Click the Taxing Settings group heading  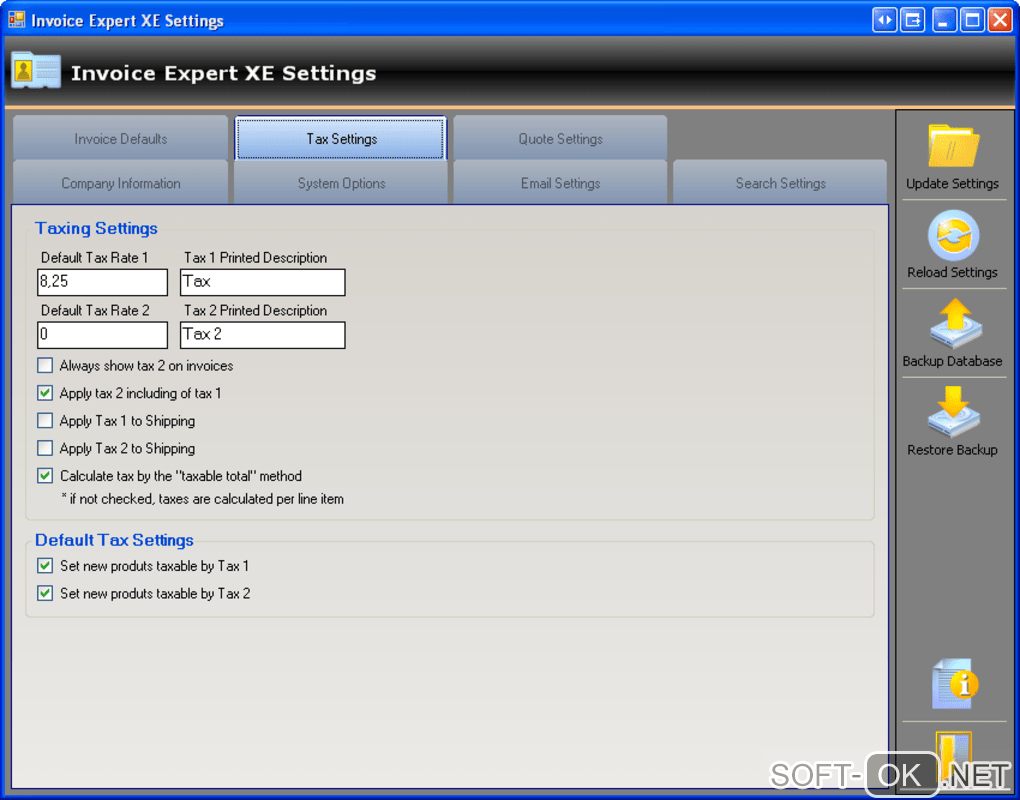pyautogui.click(x=96, y=228)
